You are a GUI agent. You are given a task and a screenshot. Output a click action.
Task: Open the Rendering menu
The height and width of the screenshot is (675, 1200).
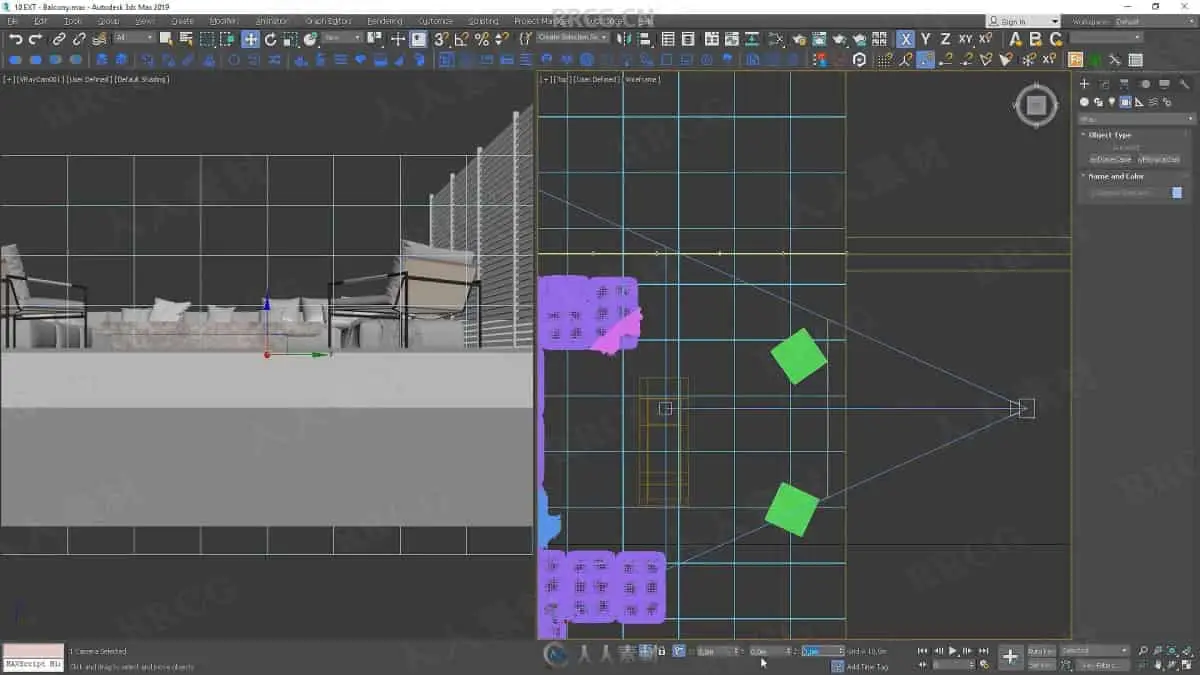coord(384,21)
